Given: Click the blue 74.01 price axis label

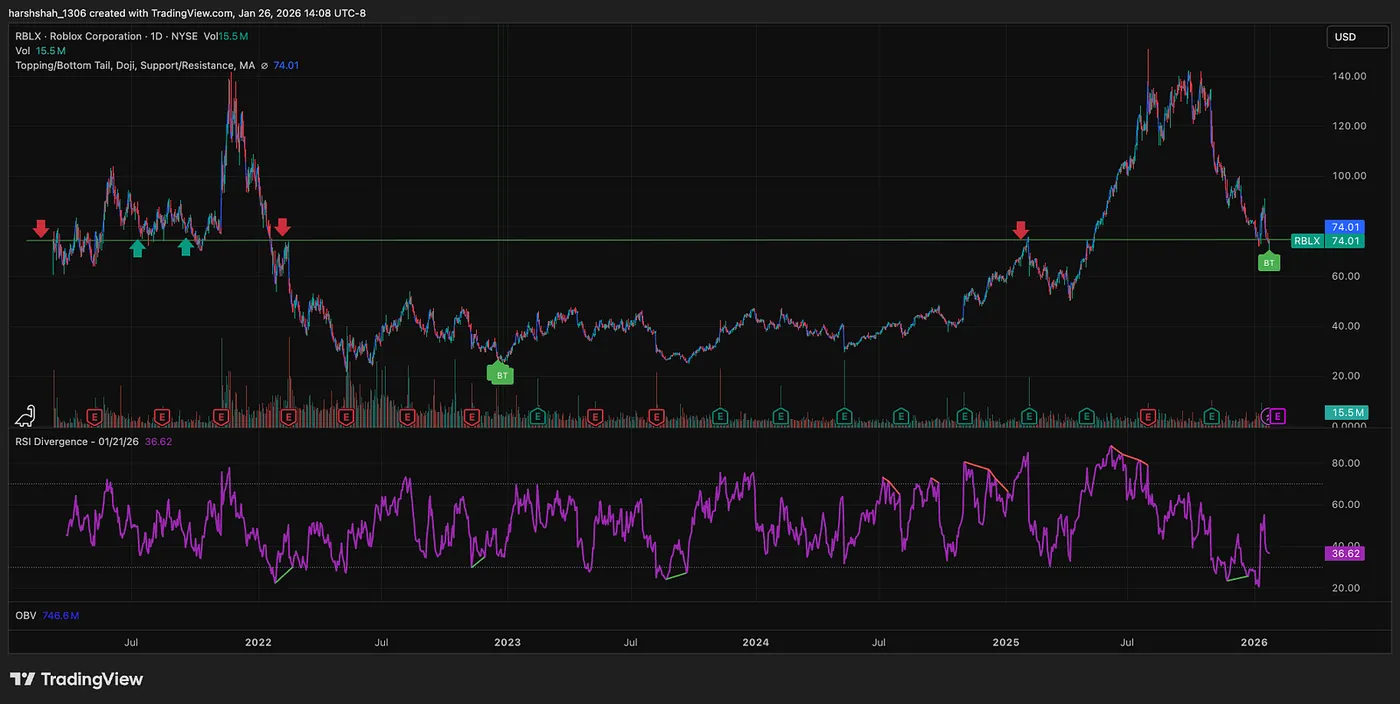Looking at the screenshot, I should coord(1344,227).
